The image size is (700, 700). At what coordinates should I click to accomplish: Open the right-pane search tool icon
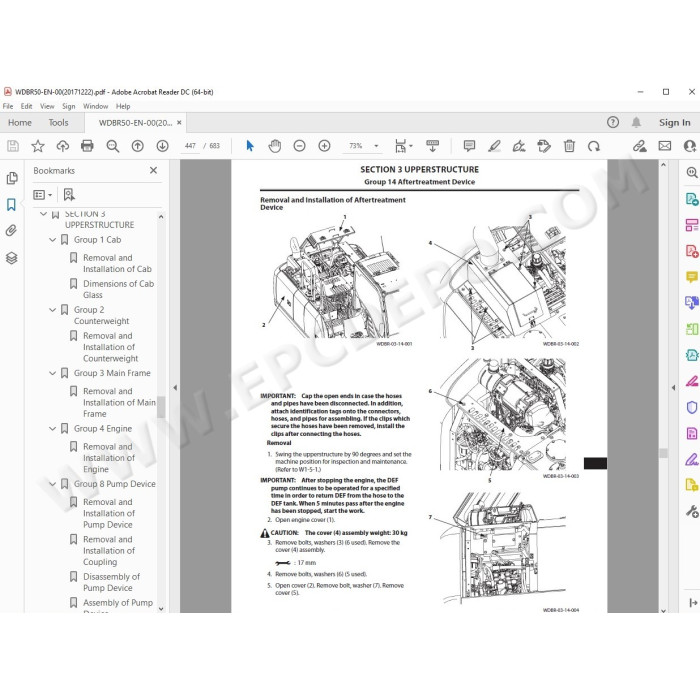(692, 173)
